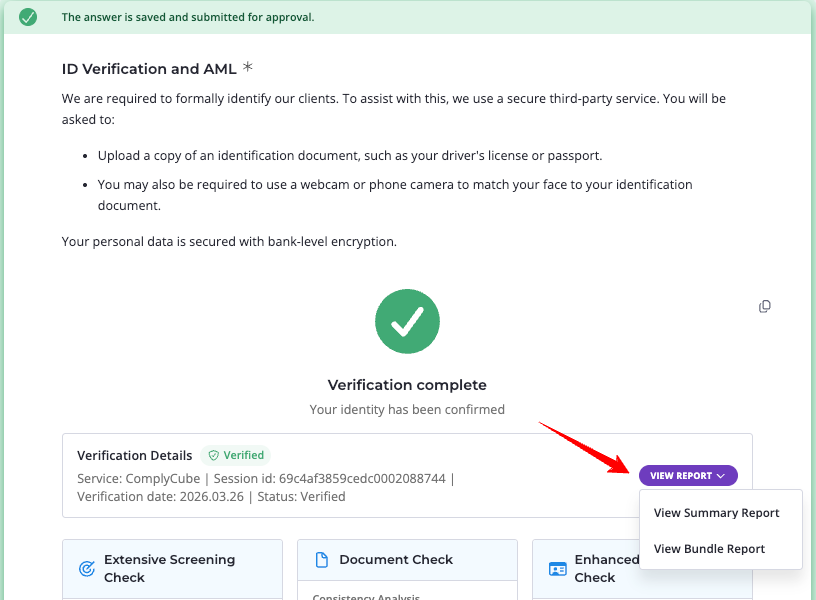Click the Extensive Screening Check target icon
Image resolution: width=816 pixels, height=600 pixels.
tap(87, 569)
